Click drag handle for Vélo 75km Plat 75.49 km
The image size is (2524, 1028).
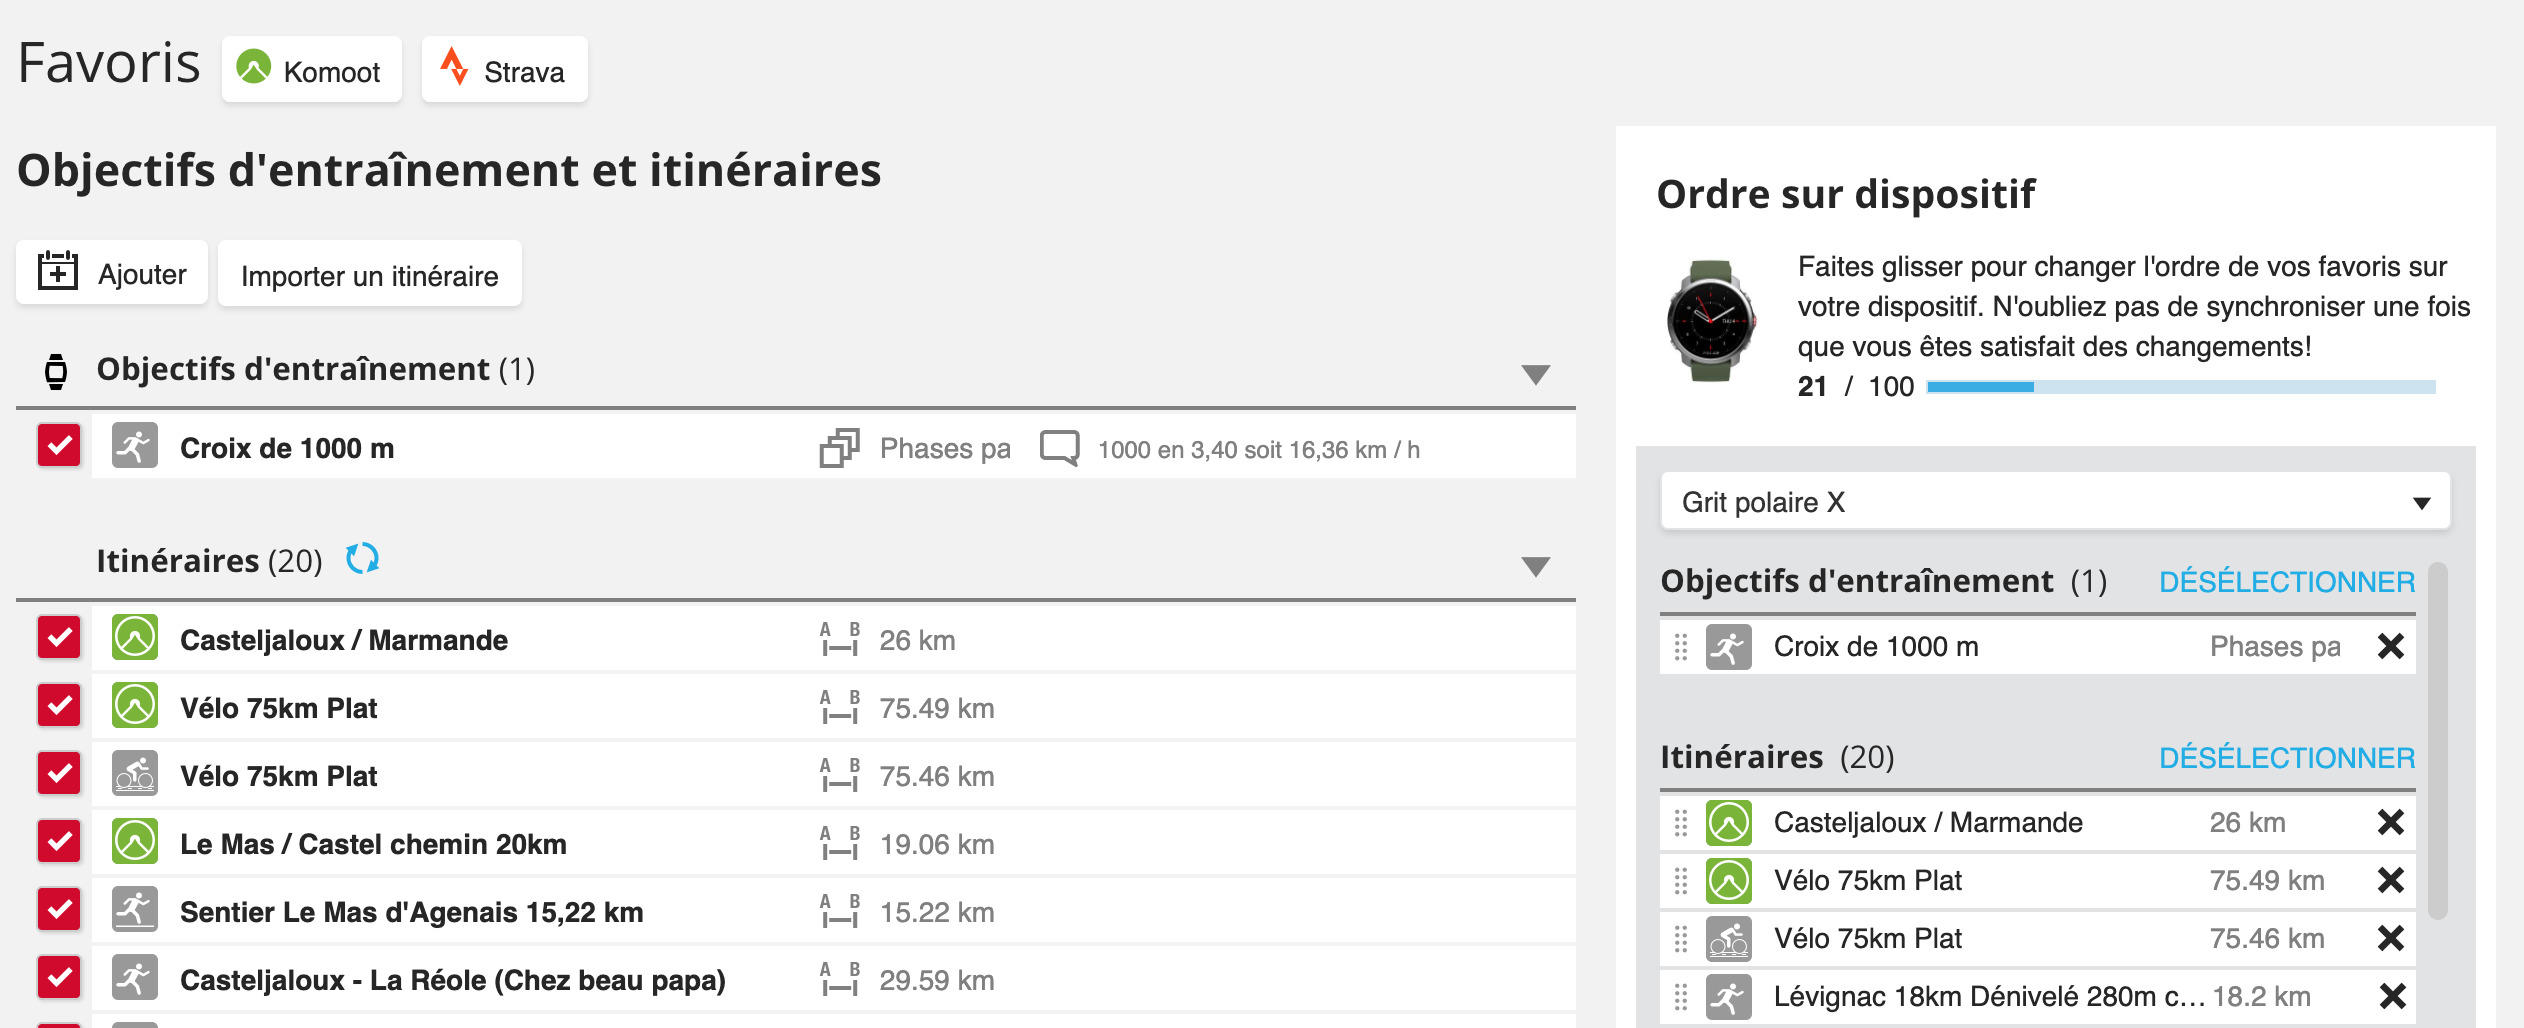click(x=1681, y=881)
